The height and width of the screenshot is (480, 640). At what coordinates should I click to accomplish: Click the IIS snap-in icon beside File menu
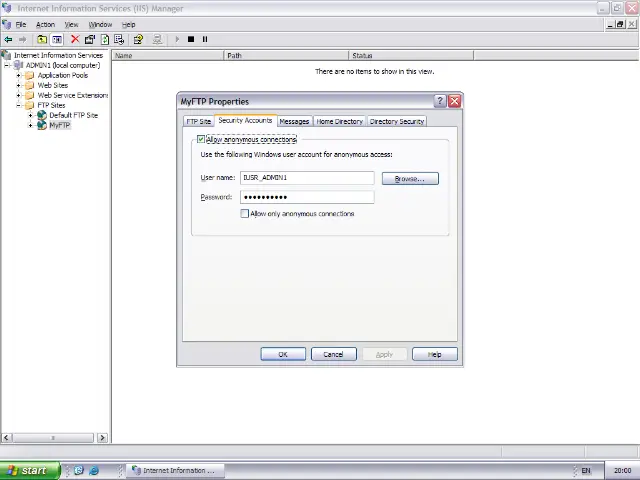[x=7, y=24]
